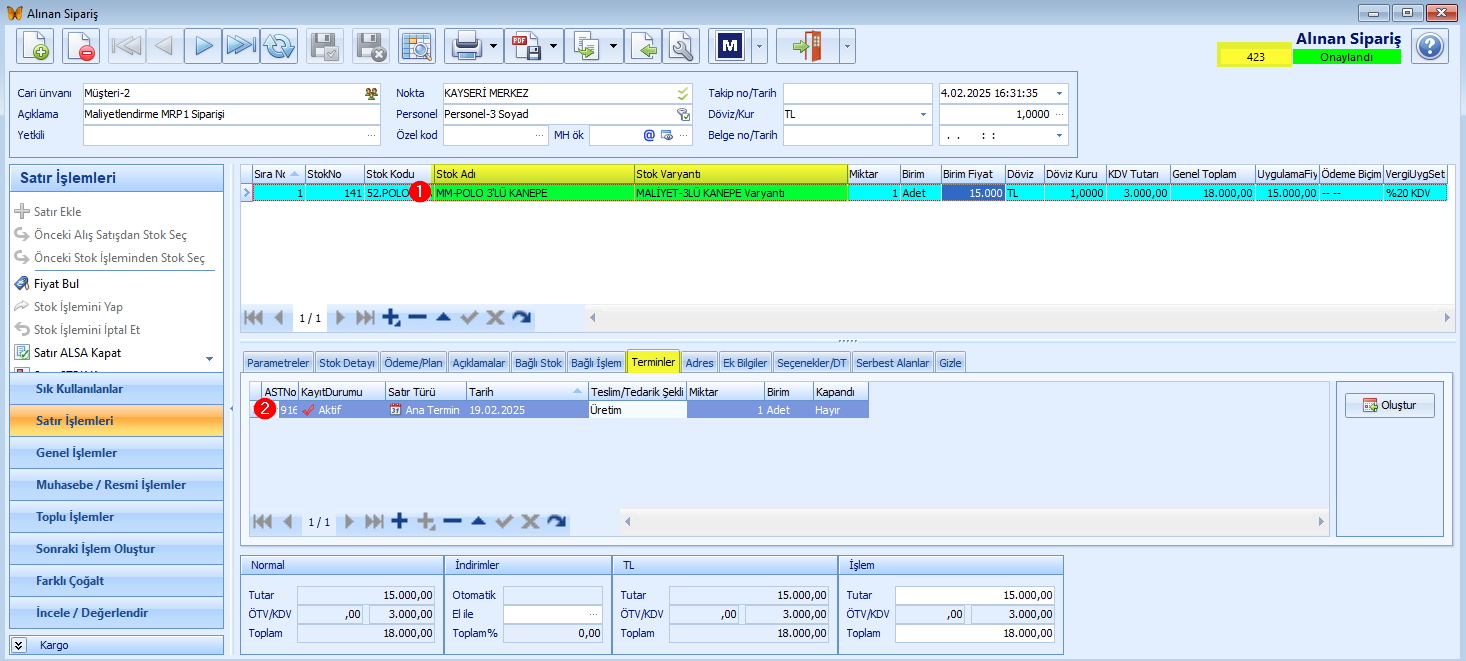1466x661 pixels.
Task: Delete the order using the red-minus document icon
Action: pos(81,46)
